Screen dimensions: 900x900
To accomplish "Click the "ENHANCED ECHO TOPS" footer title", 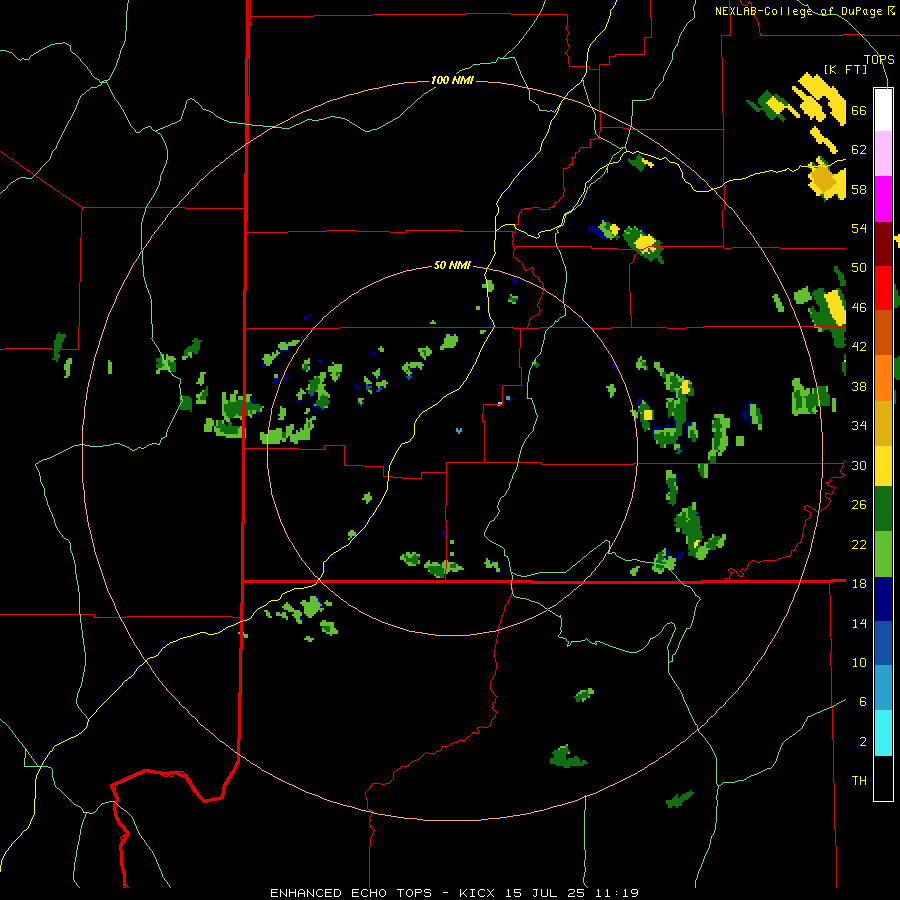I will pyautogui.click(x=351, y=893).
